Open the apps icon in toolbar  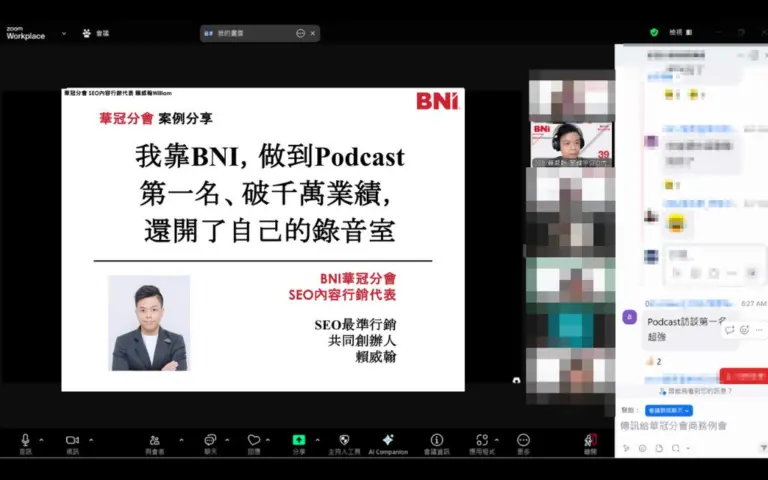(482, 440)
